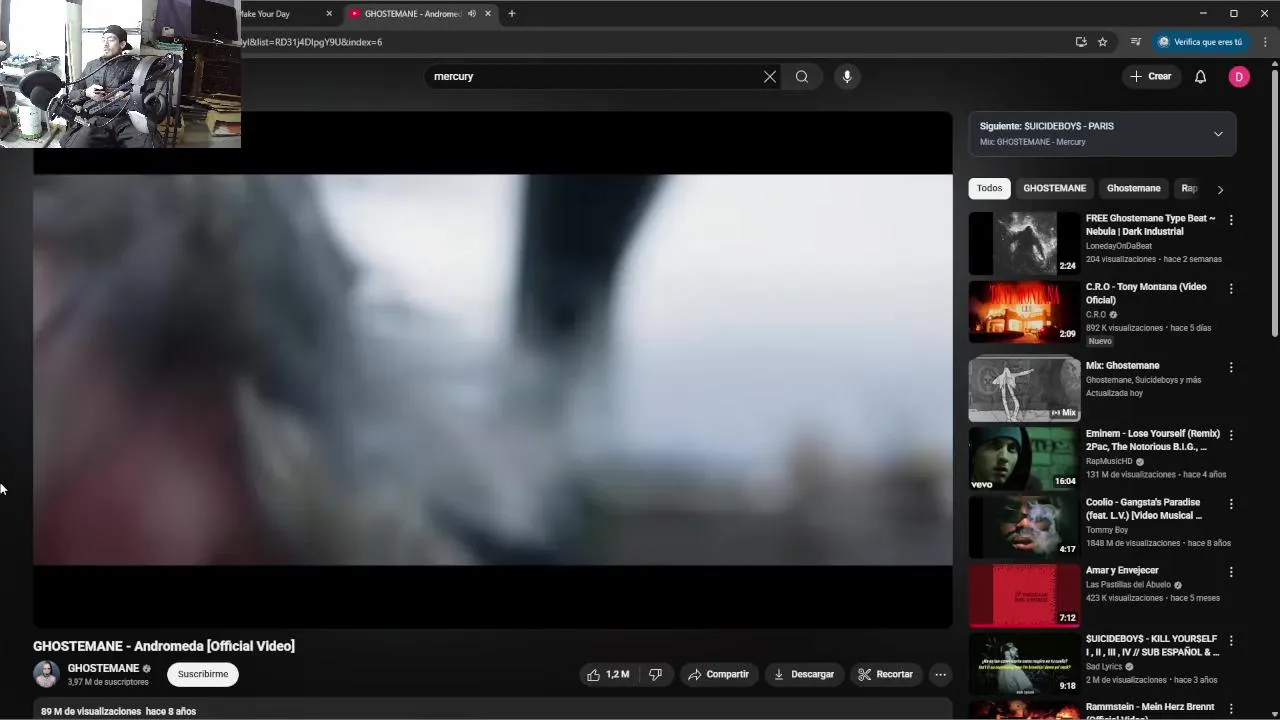Open the account avatar D menu
The height and width of the screenshot is (720, 1280).
point(1239,77)
